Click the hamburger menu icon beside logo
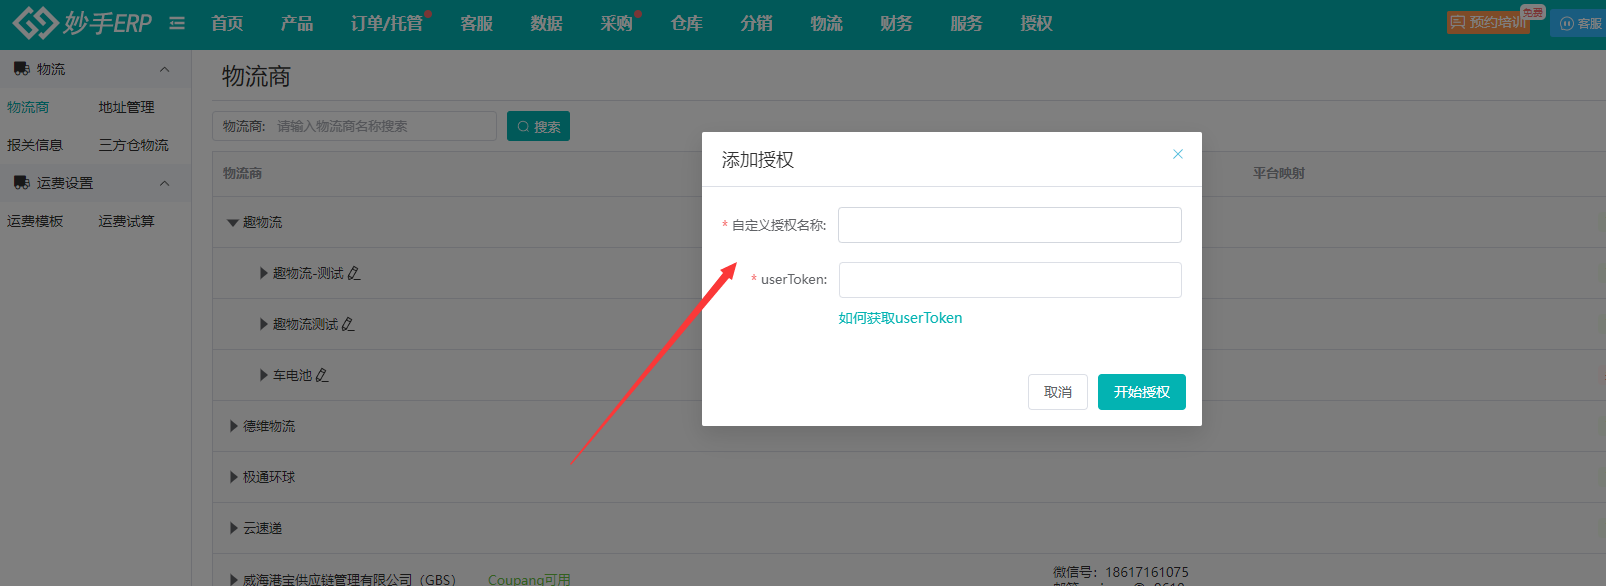This screenshot has width=1606, height=586. point(177,23)
